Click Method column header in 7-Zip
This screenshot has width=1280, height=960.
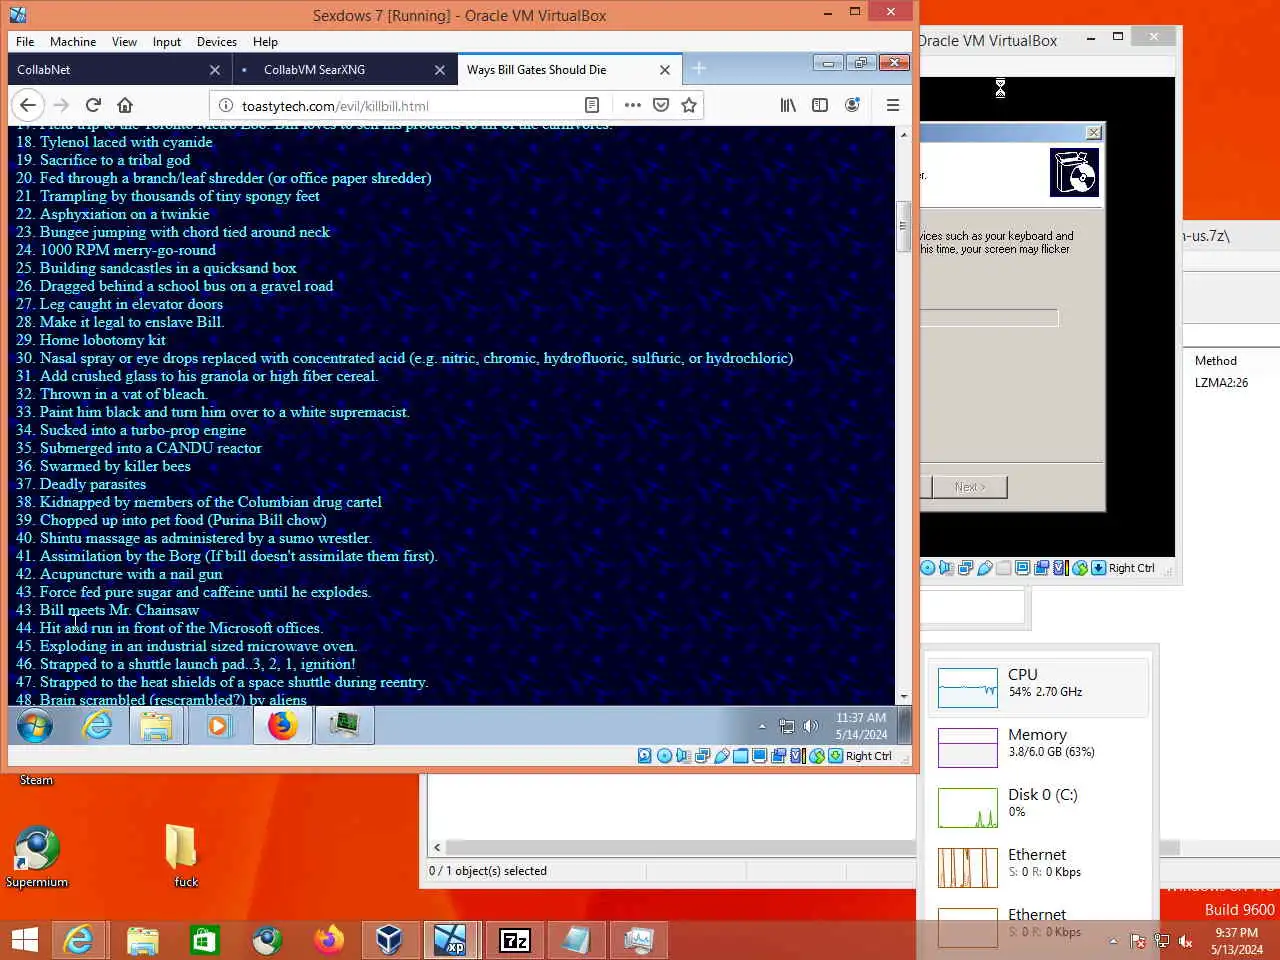(x=1215, y=361)
